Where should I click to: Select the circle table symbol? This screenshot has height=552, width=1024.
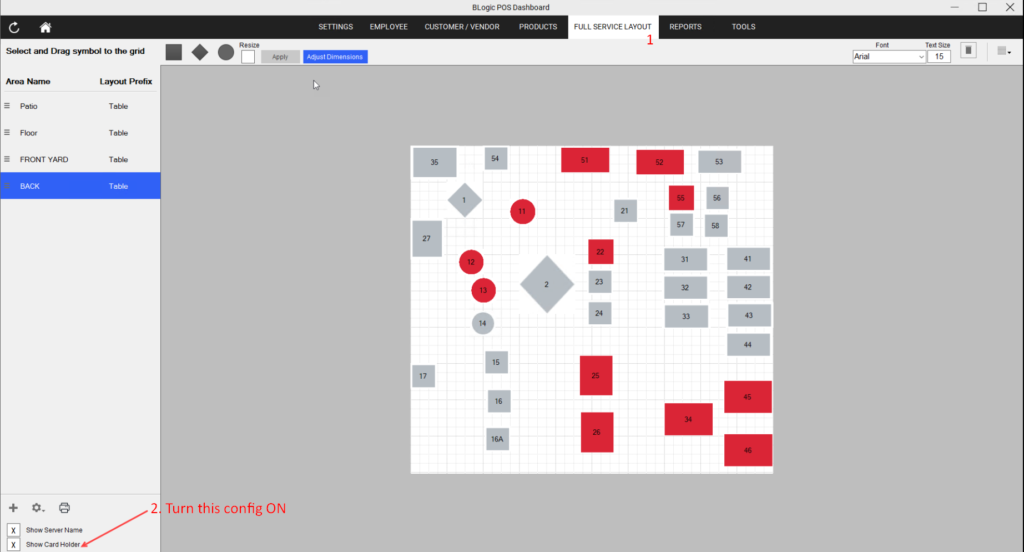pyautogui.click(x=226, y=52)
